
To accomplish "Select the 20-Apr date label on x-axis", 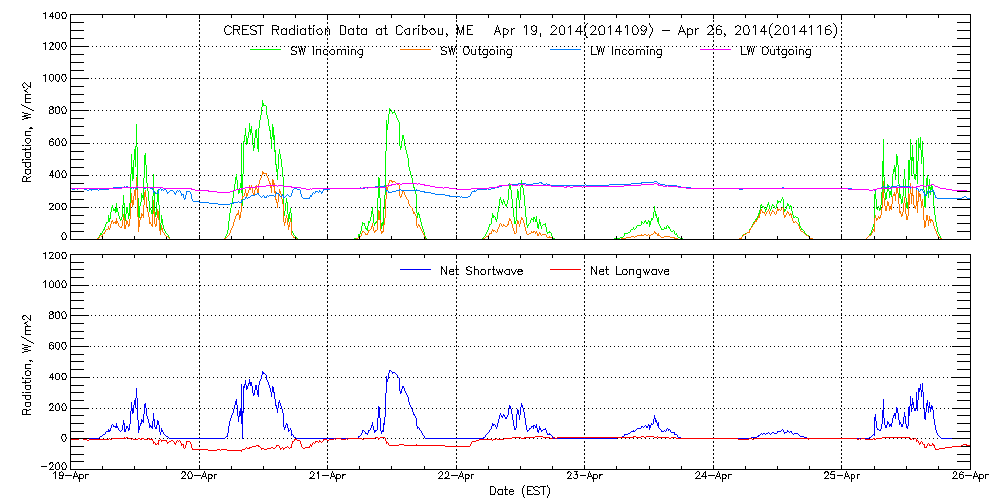I will pos(201,478).
